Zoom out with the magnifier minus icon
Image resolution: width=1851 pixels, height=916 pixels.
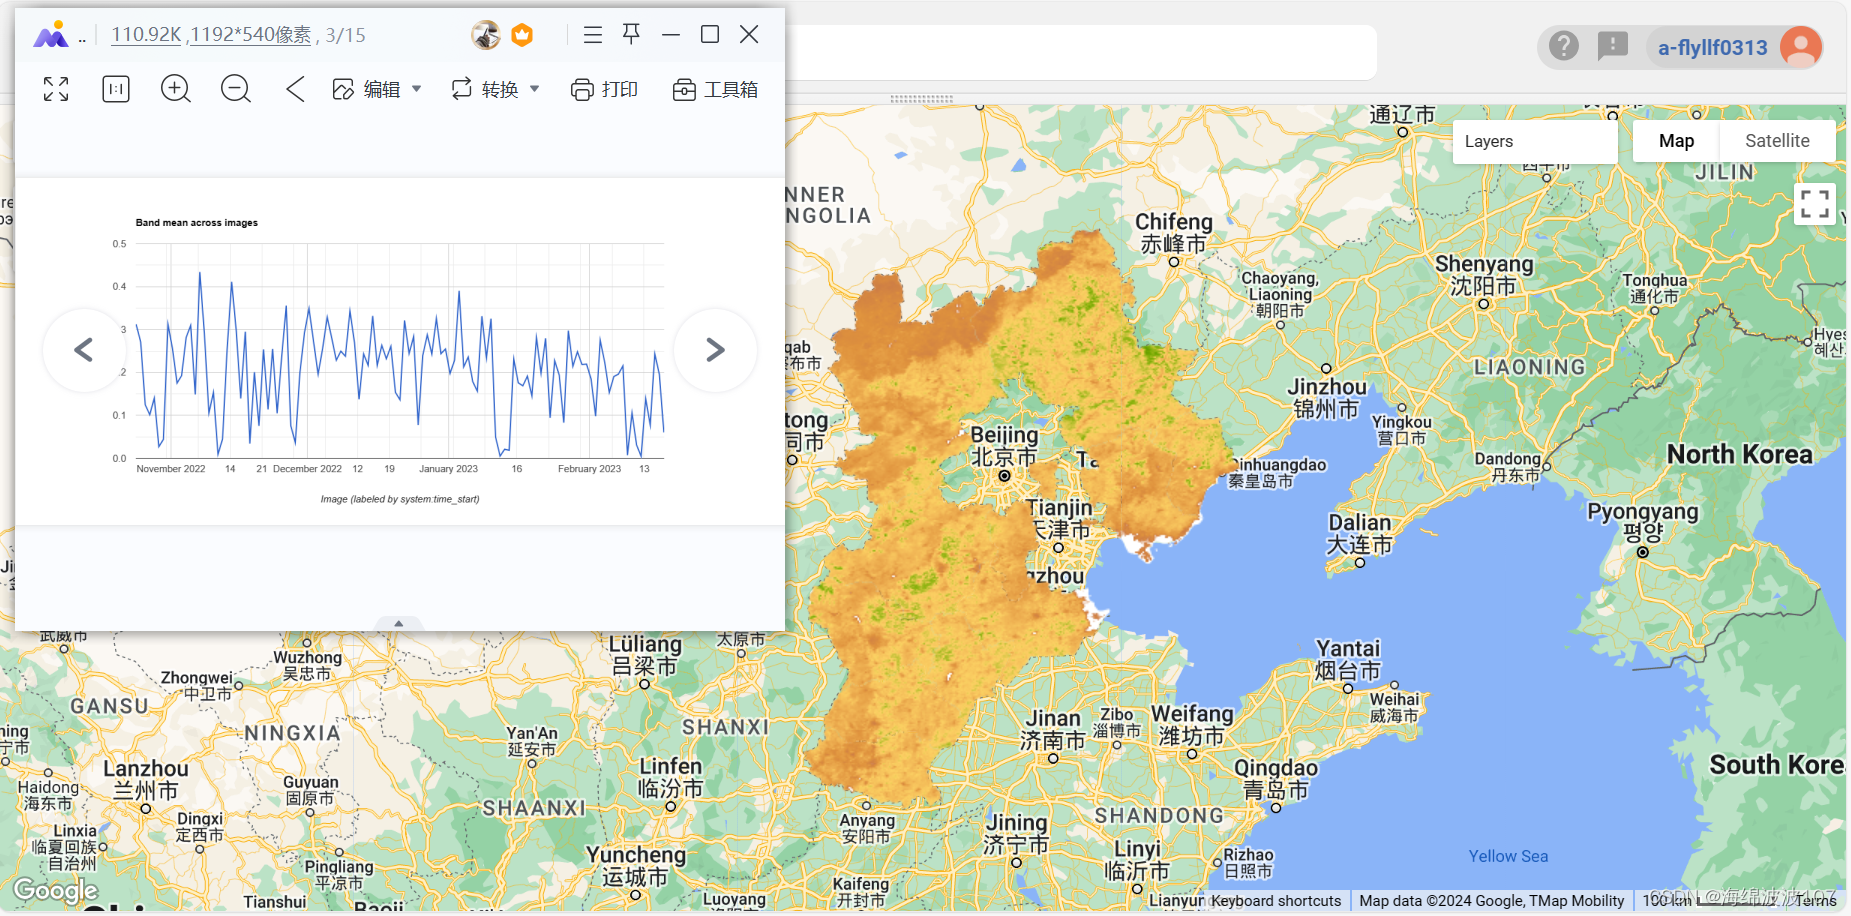[236, 89]
